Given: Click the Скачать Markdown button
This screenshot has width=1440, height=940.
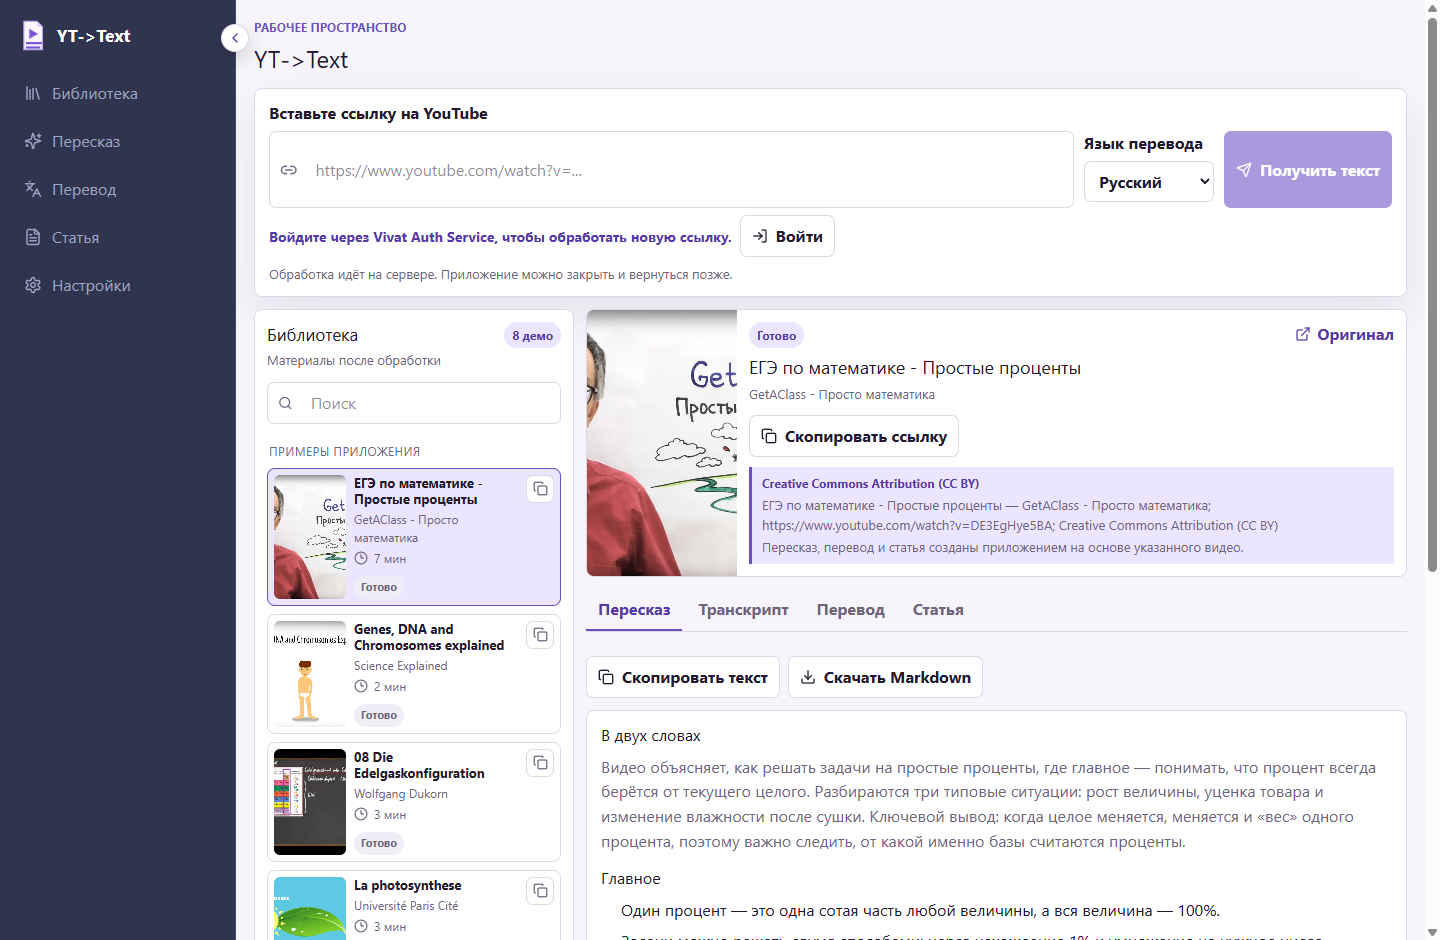Looking at the screenshot, I should tap(886, 677).
